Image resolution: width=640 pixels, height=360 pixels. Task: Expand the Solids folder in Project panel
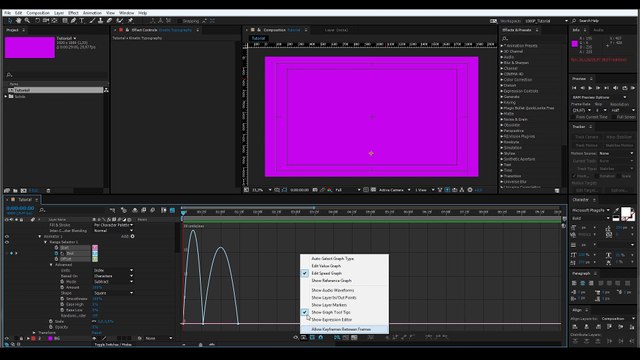coord(6,97)
